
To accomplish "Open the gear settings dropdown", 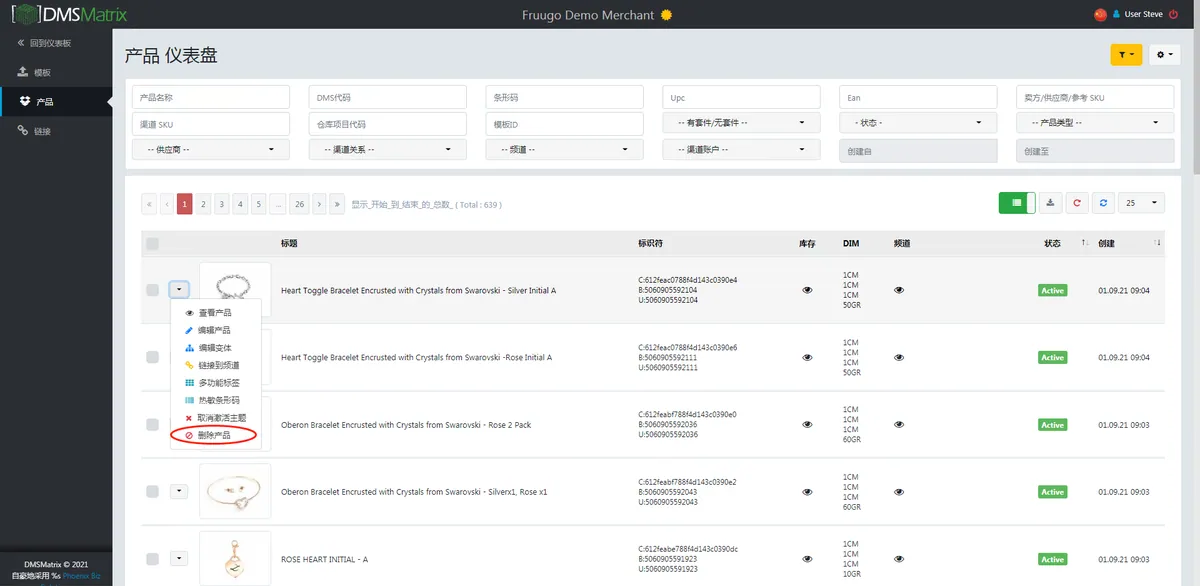I will point(1165,55).
